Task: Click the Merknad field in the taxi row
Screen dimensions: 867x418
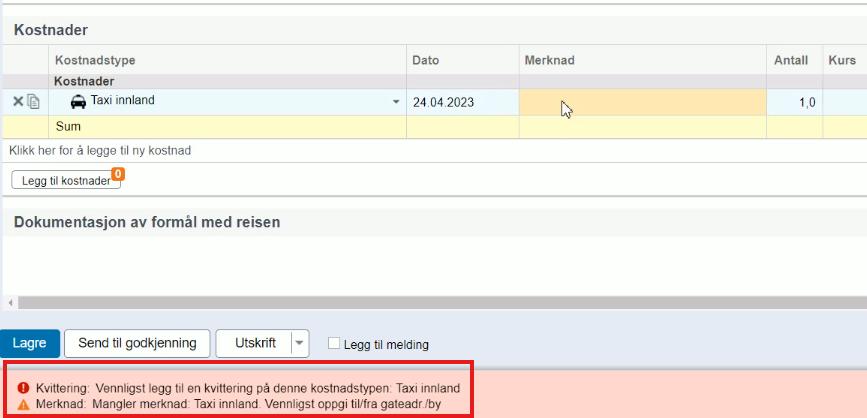Action: click(642, 102)
